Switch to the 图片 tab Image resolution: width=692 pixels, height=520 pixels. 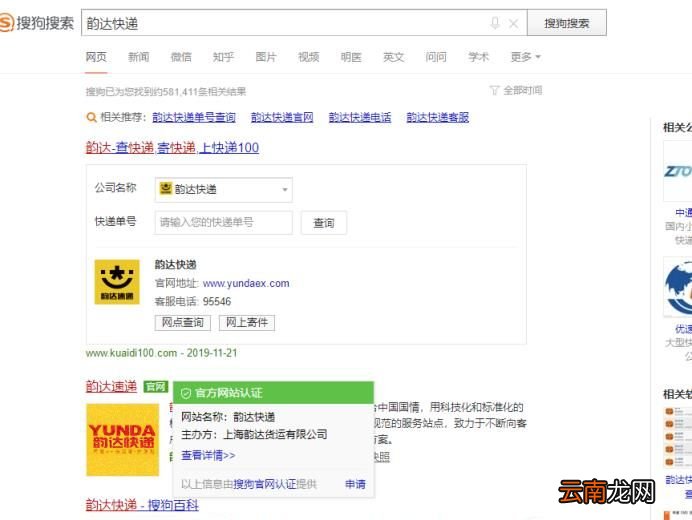coord(266,57)
